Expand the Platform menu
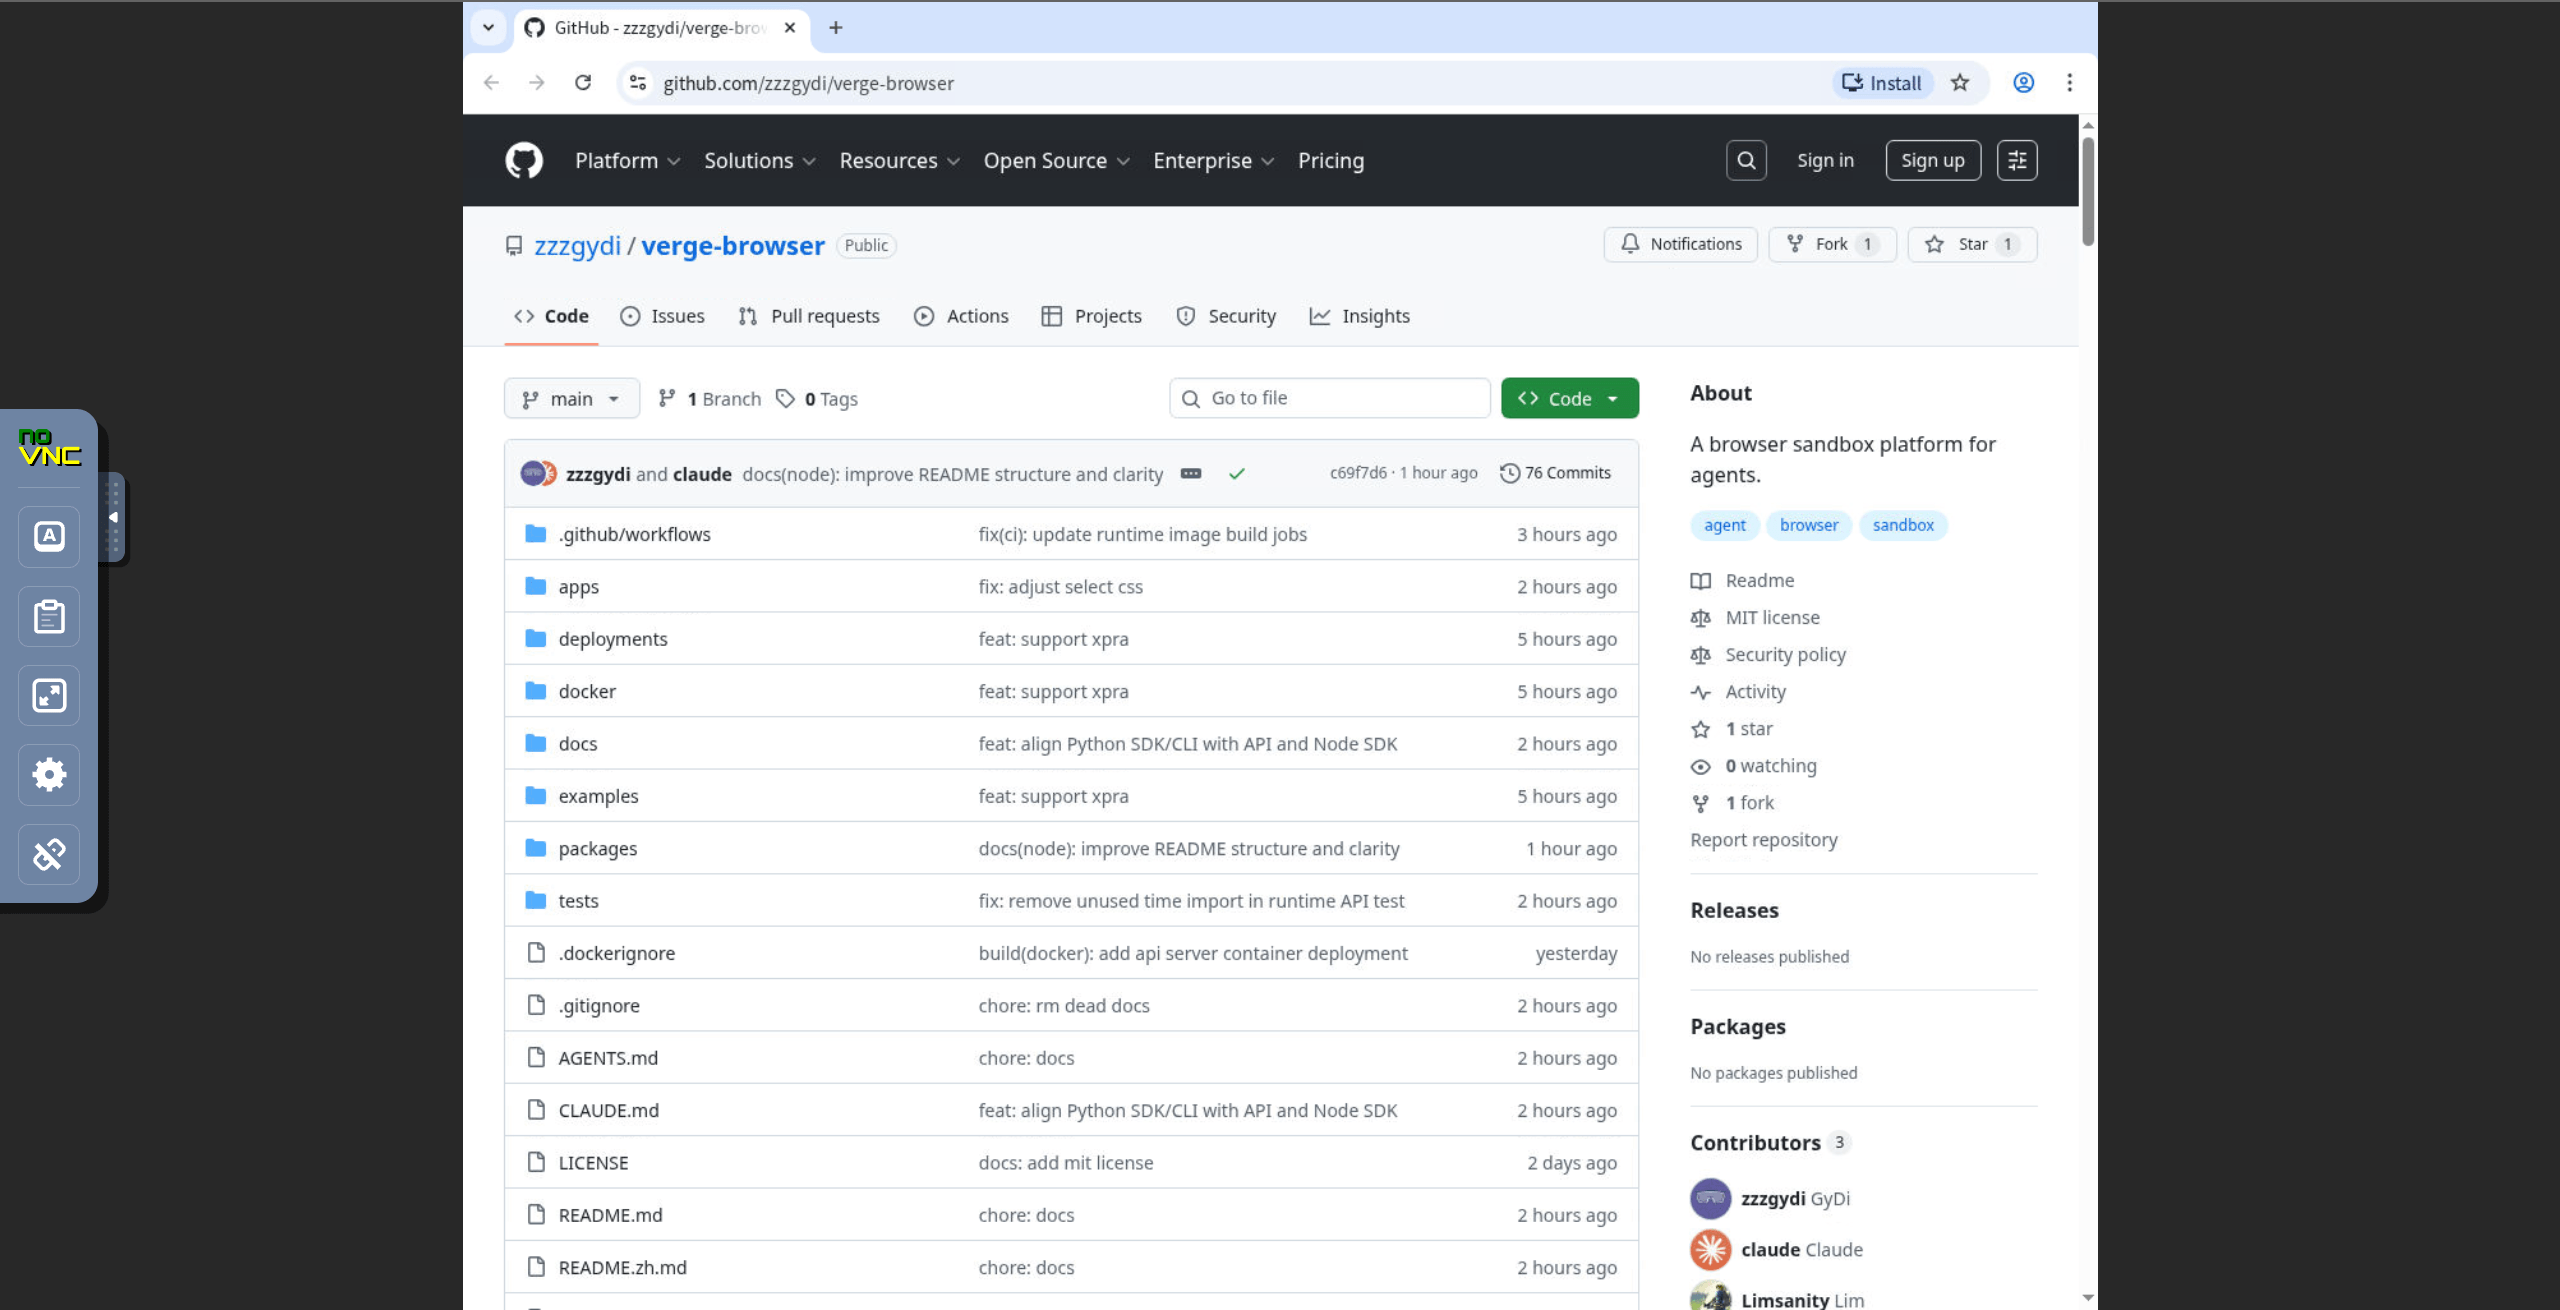Image resolution: width=2560 pixels, height=1310 pixels. (x=627, y=161)
